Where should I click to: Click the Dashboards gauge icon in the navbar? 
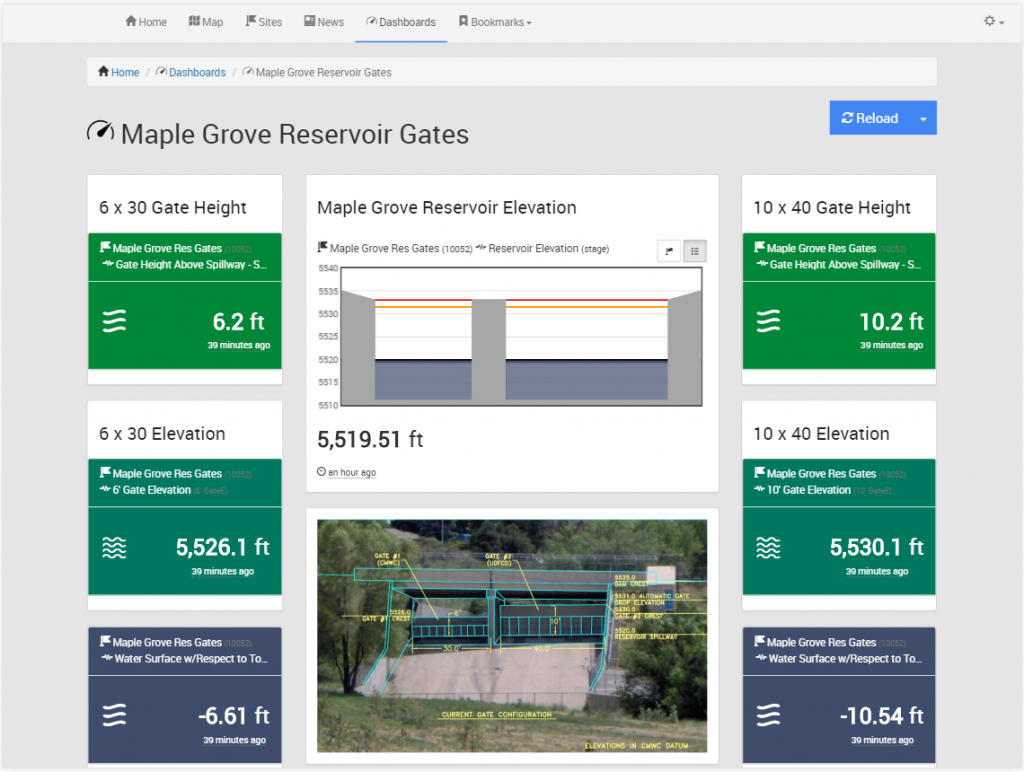click(x=372, y=22)
